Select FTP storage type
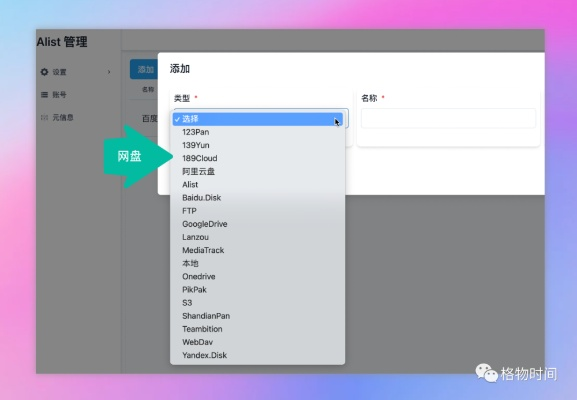The height and width of the screenshot is (400, 577). click(x=258, y=211)
